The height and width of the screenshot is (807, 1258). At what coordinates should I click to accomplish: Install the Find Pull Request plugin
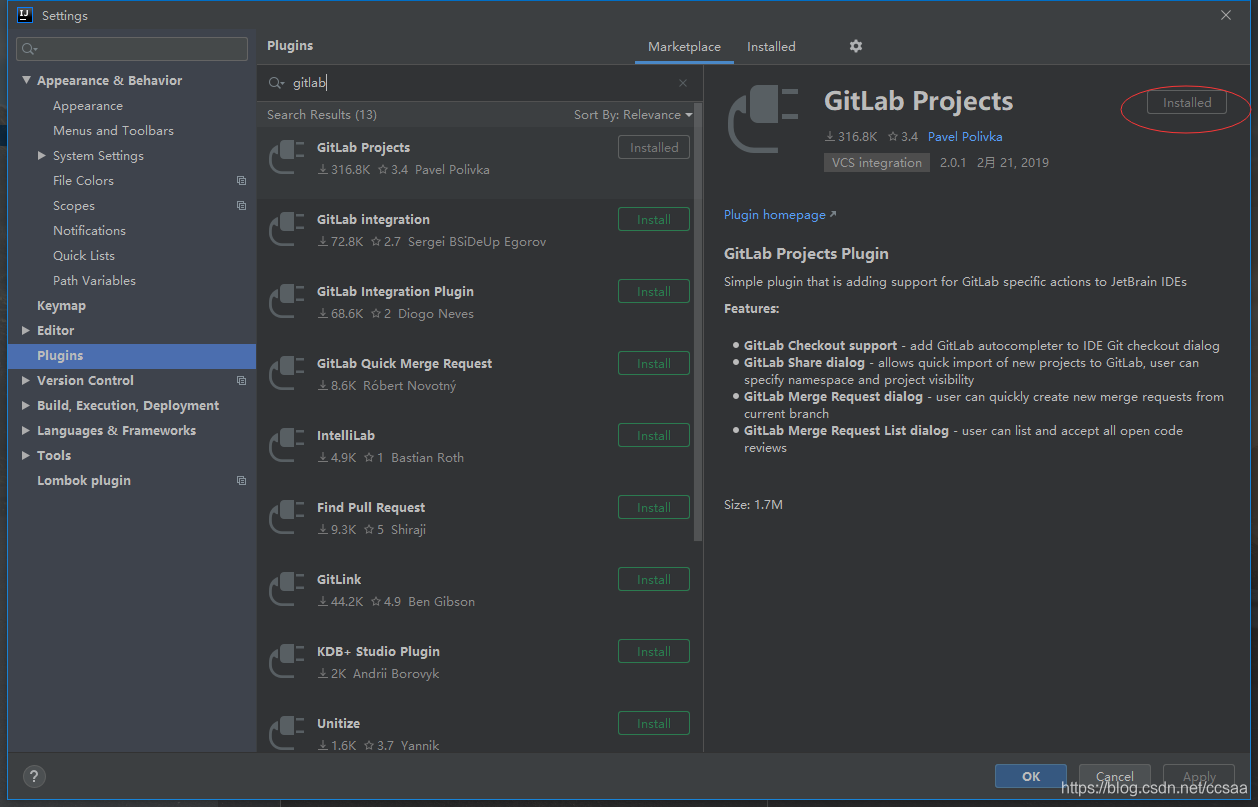pyautogui.click(x=654, y=508)
